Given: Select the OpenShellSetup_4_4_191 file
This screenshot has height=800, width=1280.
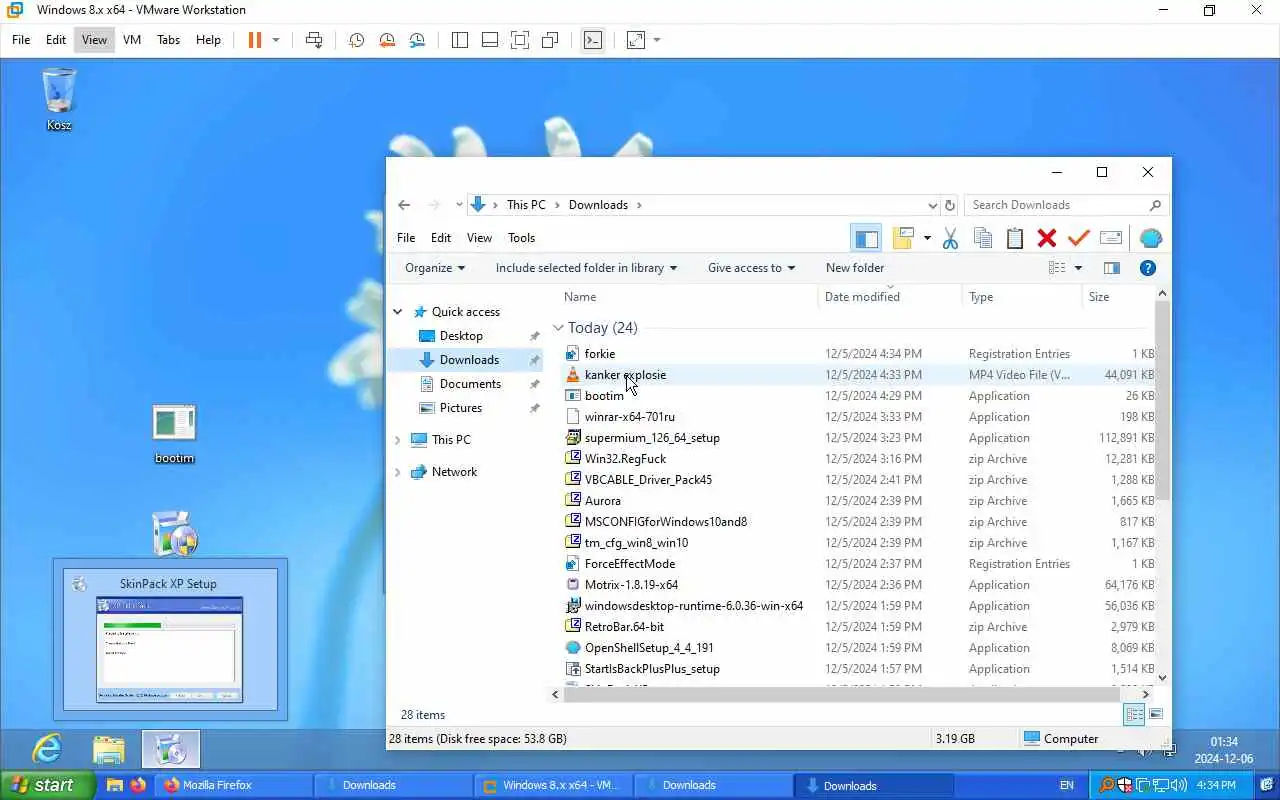Looking at the screenshot, I should pyautogui.click(x=649, y=648).
